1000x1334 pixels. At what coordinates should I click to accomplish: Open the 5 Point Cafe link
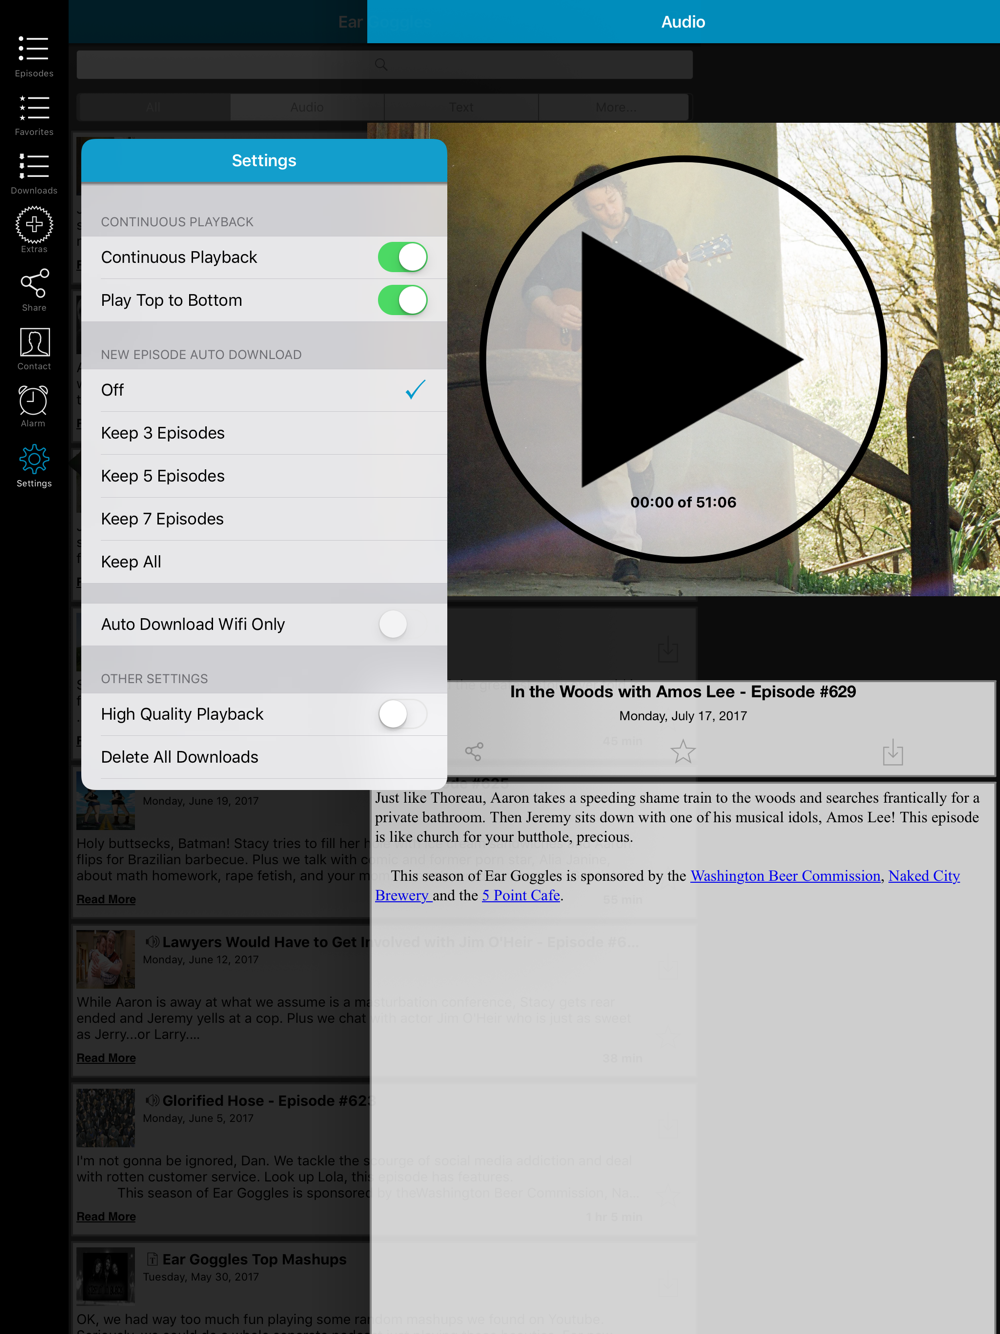pos(521,895)
